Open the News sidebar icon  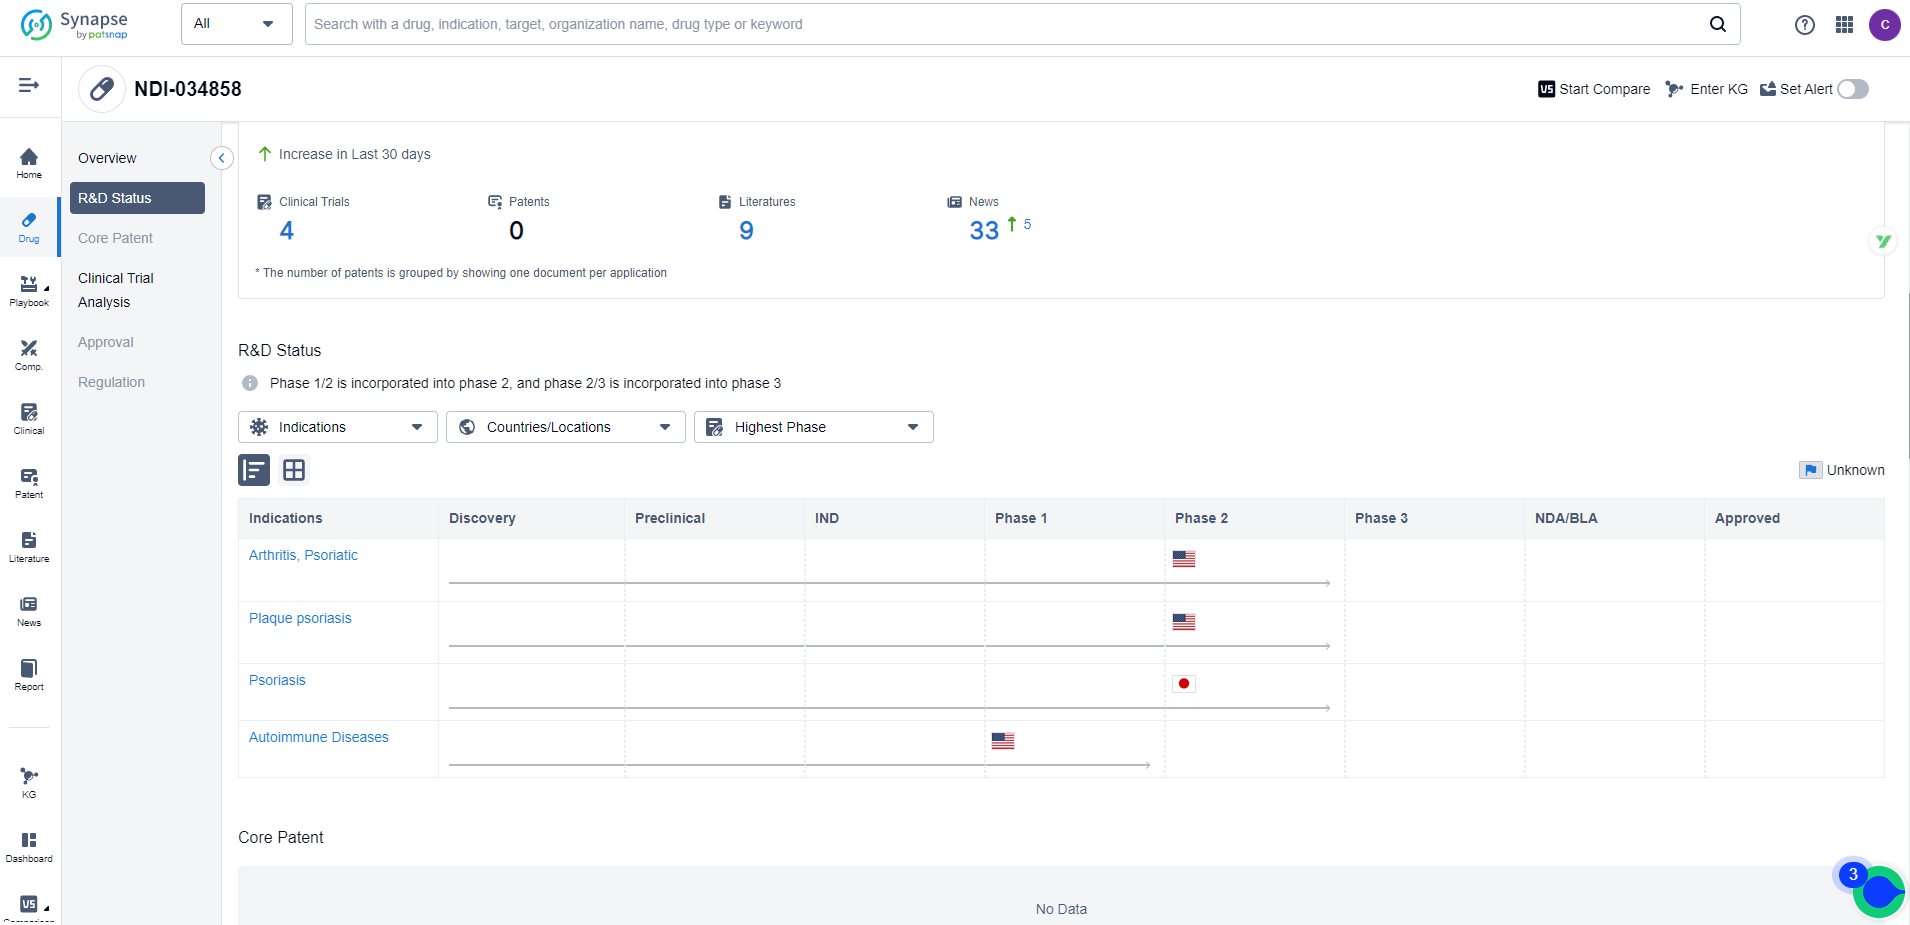[x=29, y=611]
